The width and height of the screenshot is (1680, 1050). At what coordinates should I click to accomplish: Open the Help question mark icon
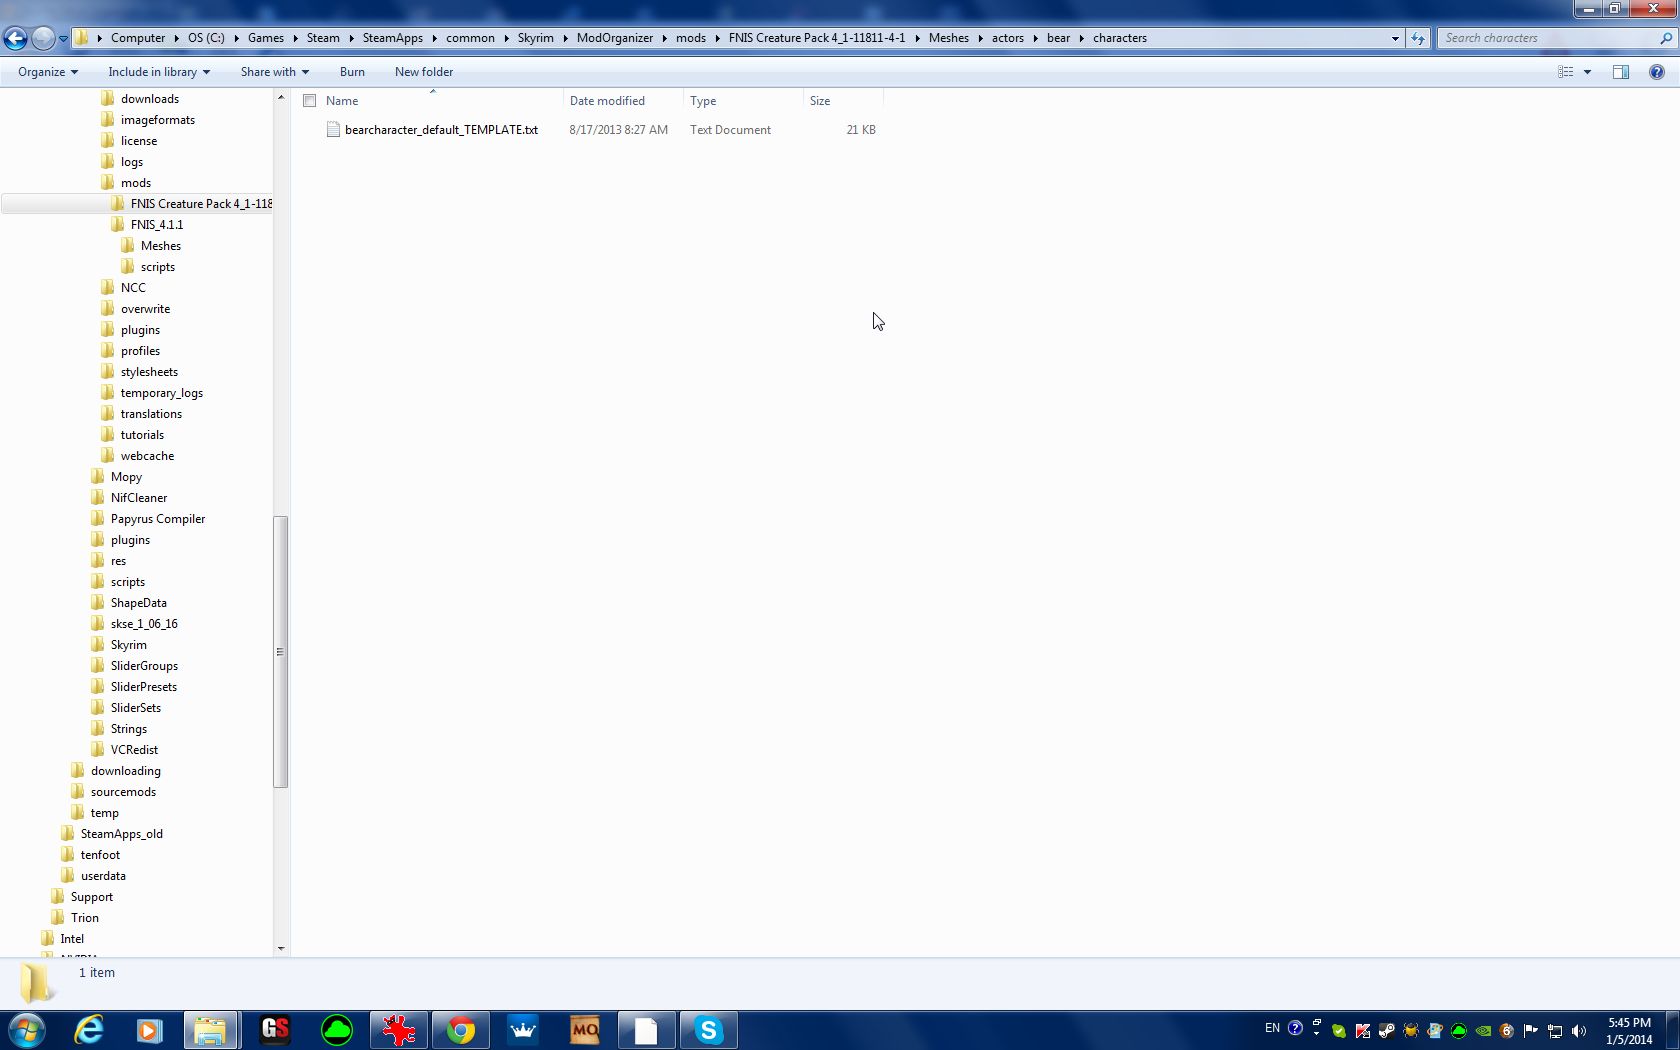[x=1656, y=72]
